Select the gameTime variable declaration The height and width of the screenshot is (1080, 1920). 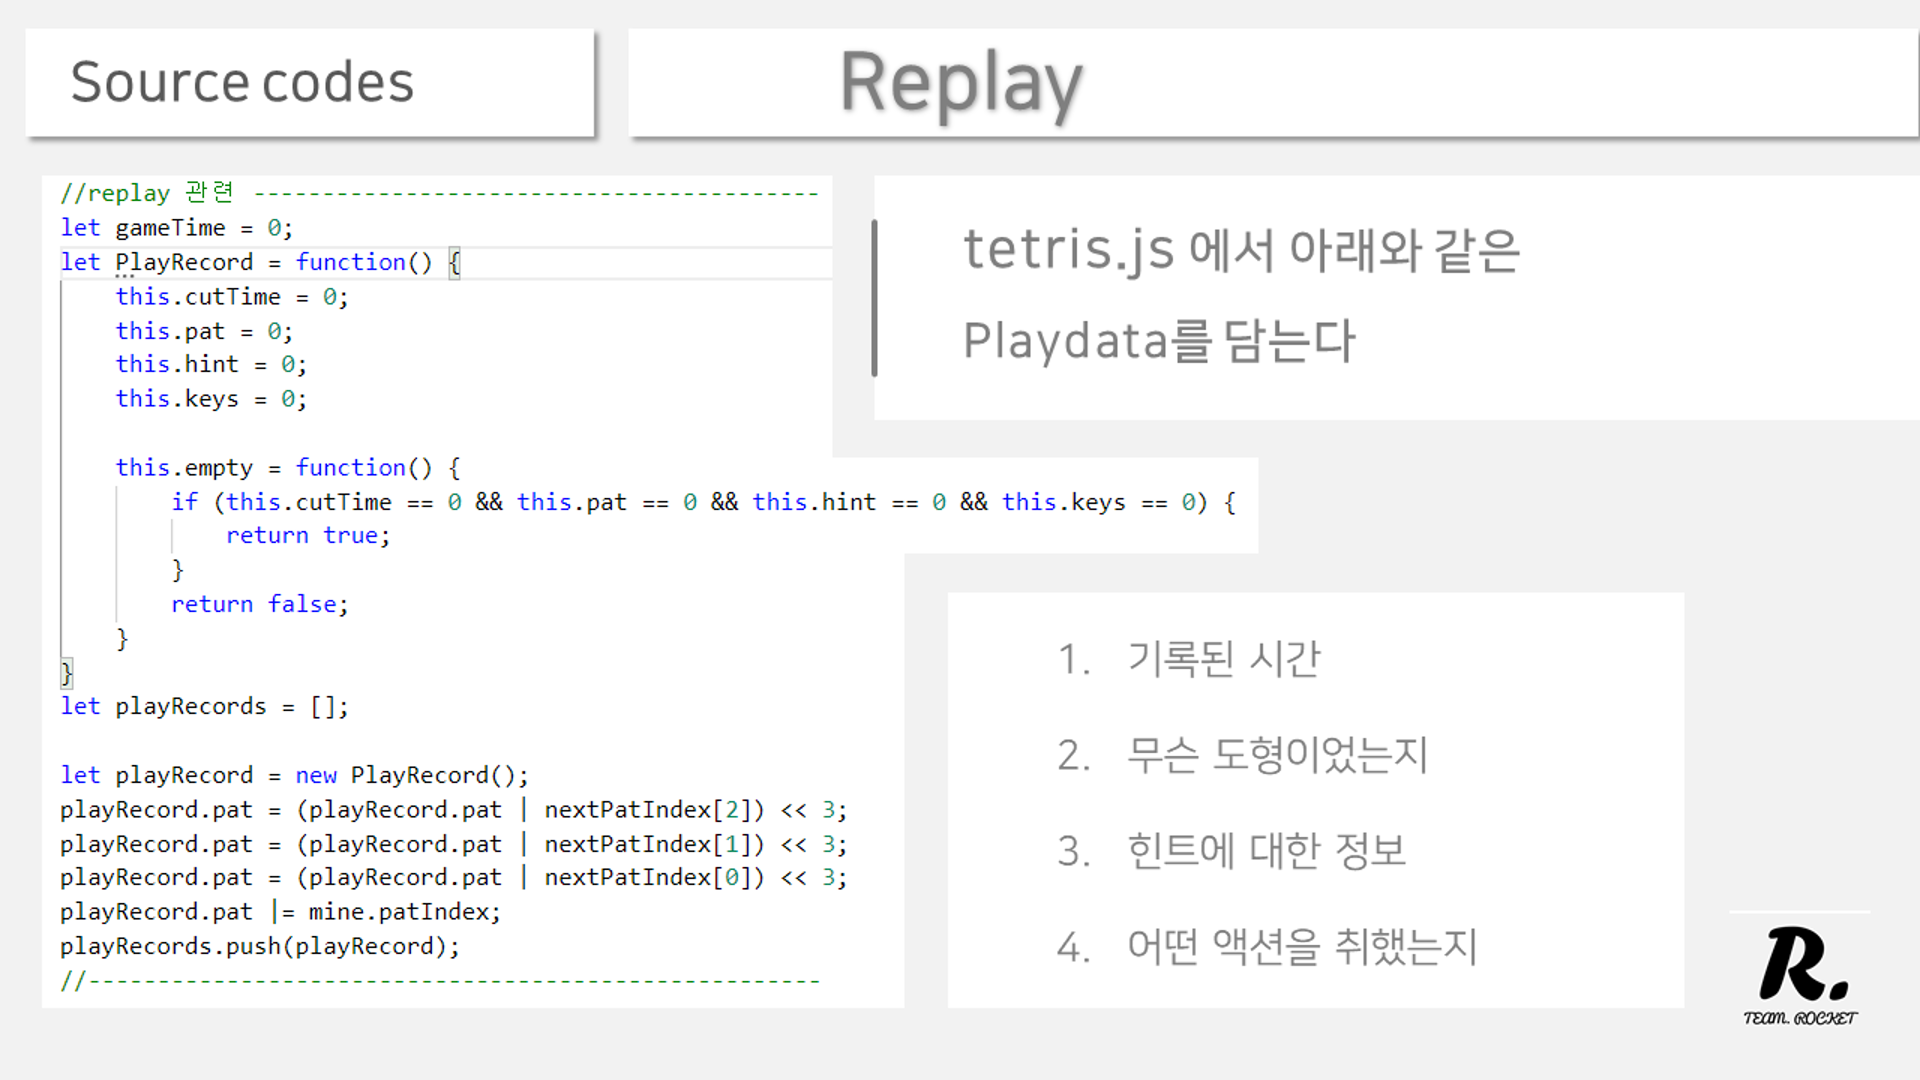tap(175, 227)
